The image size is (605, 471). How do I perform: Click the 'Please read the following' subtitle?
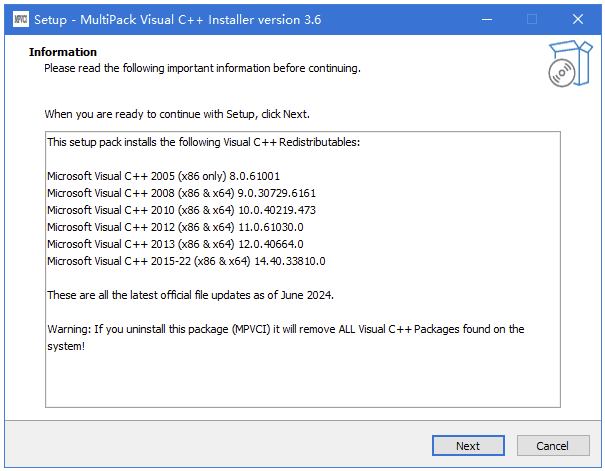pyautogui.click(x=201, y=68)
